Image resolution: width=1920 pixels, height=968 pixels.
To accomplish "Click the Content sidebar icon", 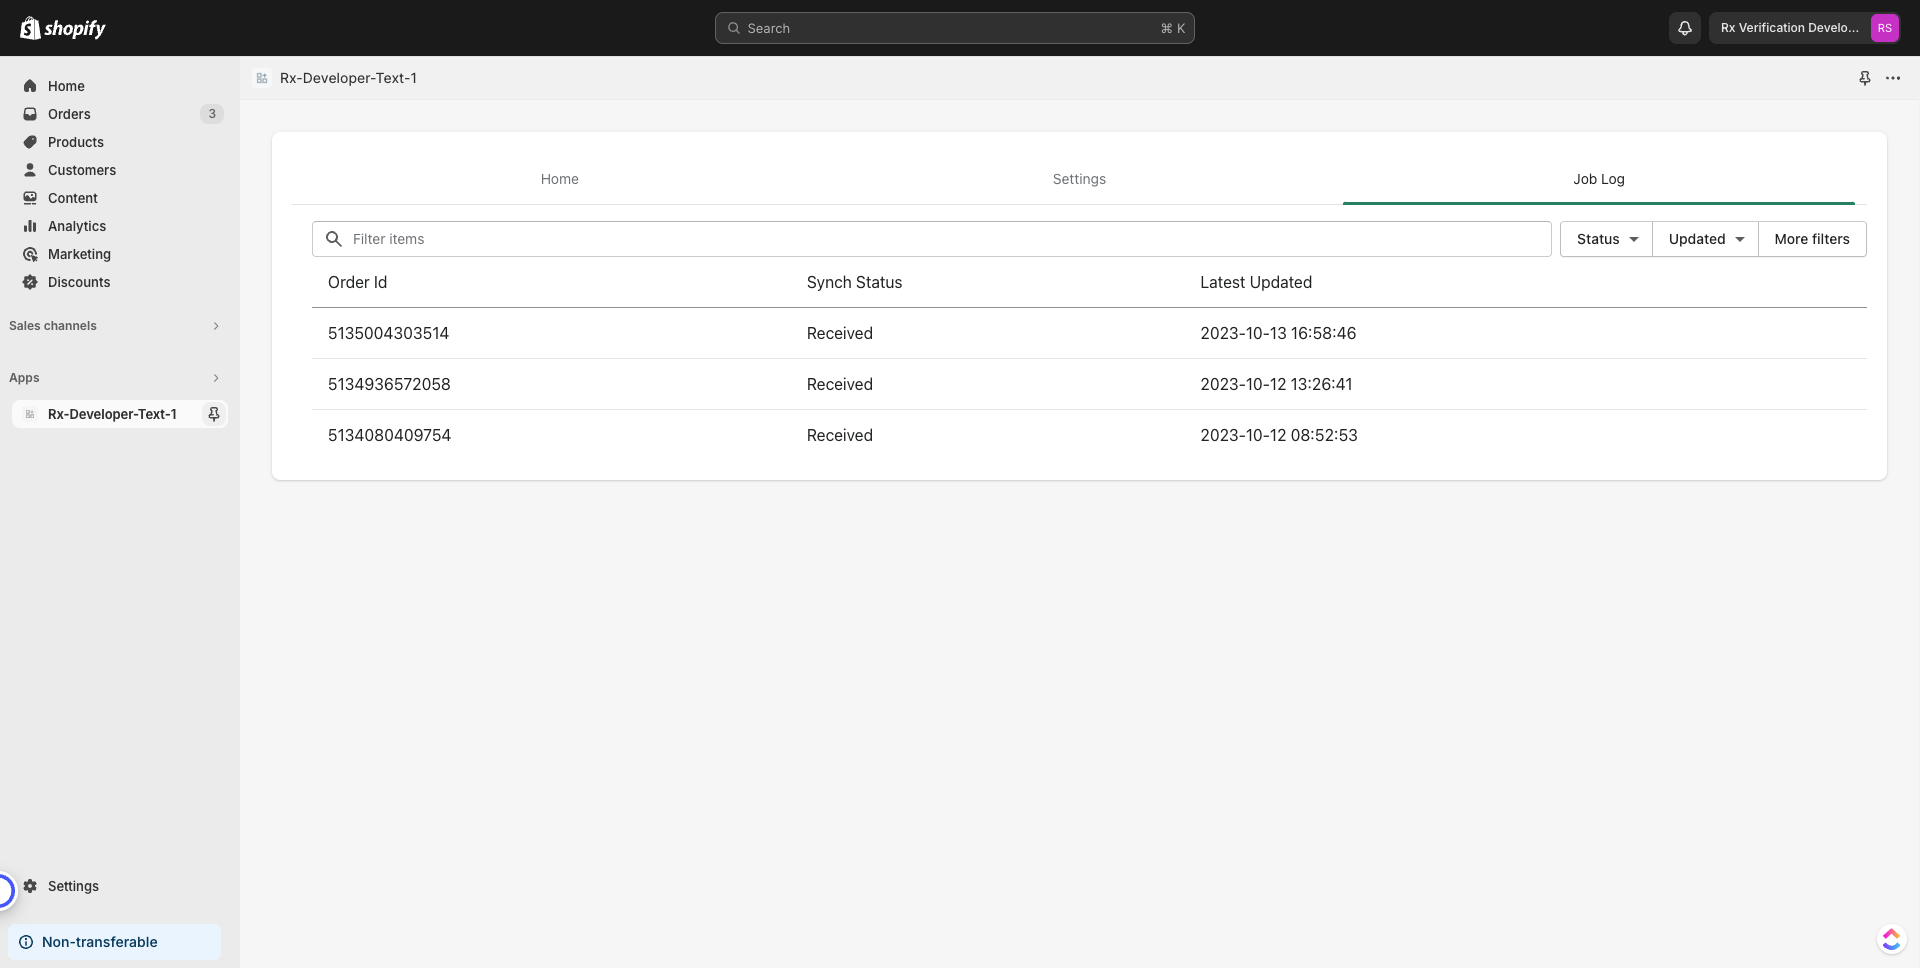I will click(30, 198).
